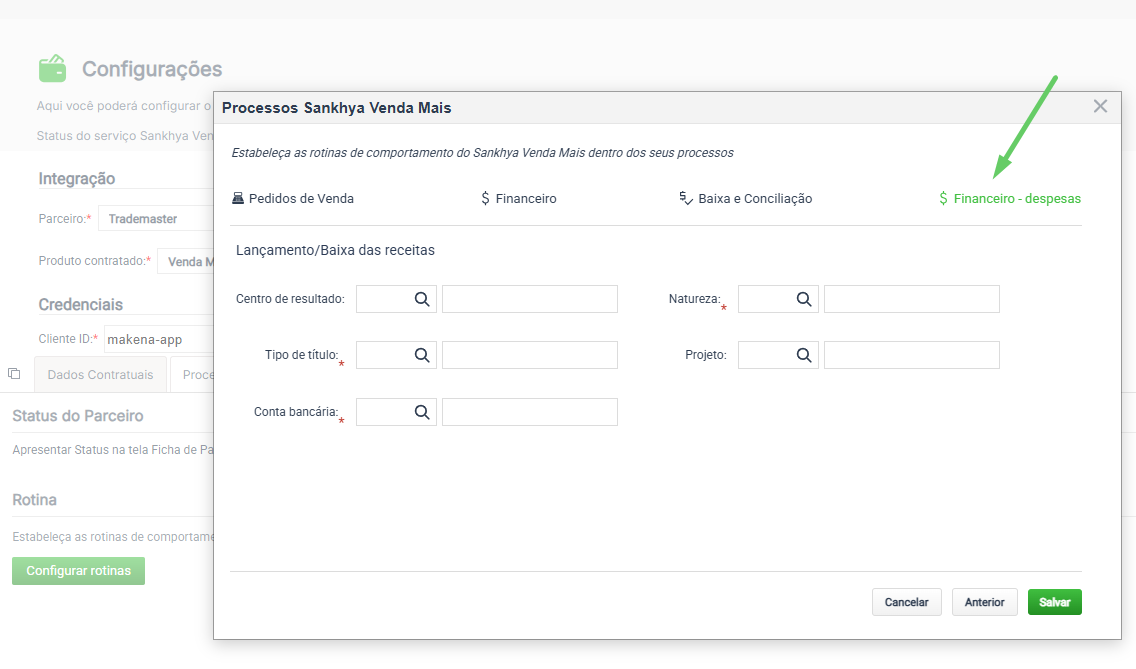Click the Cliente ID field with makena-app
The image size is (1136, 669).
click(159, 339)
